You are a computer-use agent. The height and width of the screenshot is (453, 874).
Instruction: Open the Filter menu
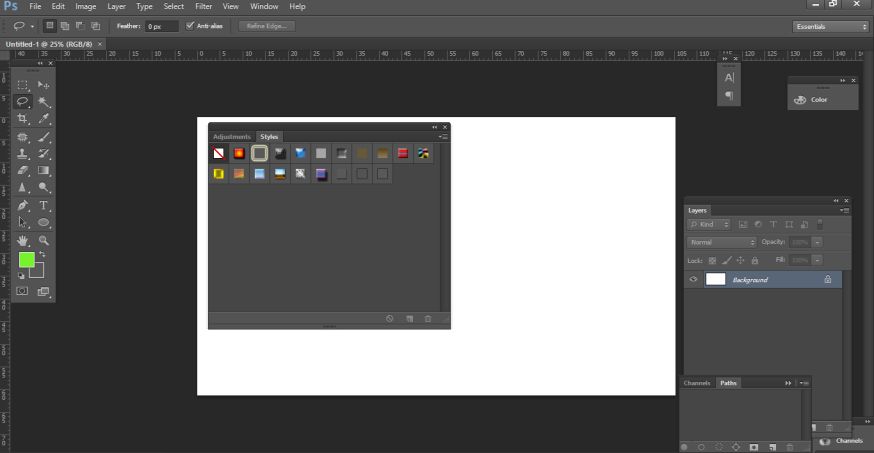pos(203,7)
